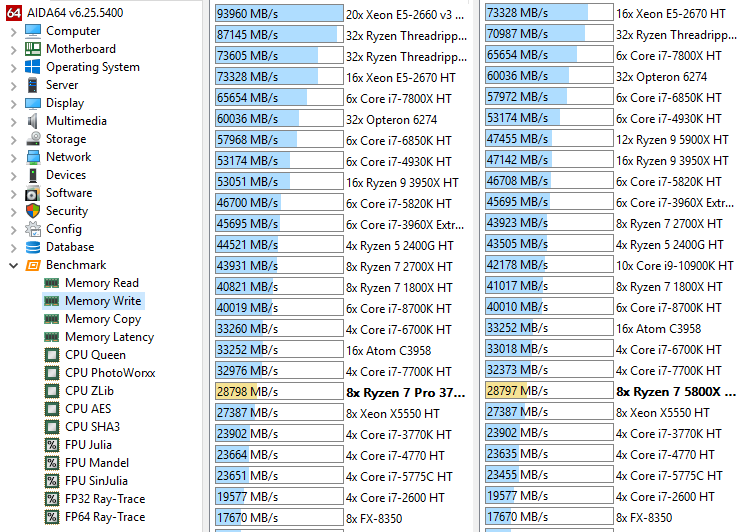Select the FPU SinJulia benchmark item
Screen dimensions: 739x532
click(x=96, y=481)
